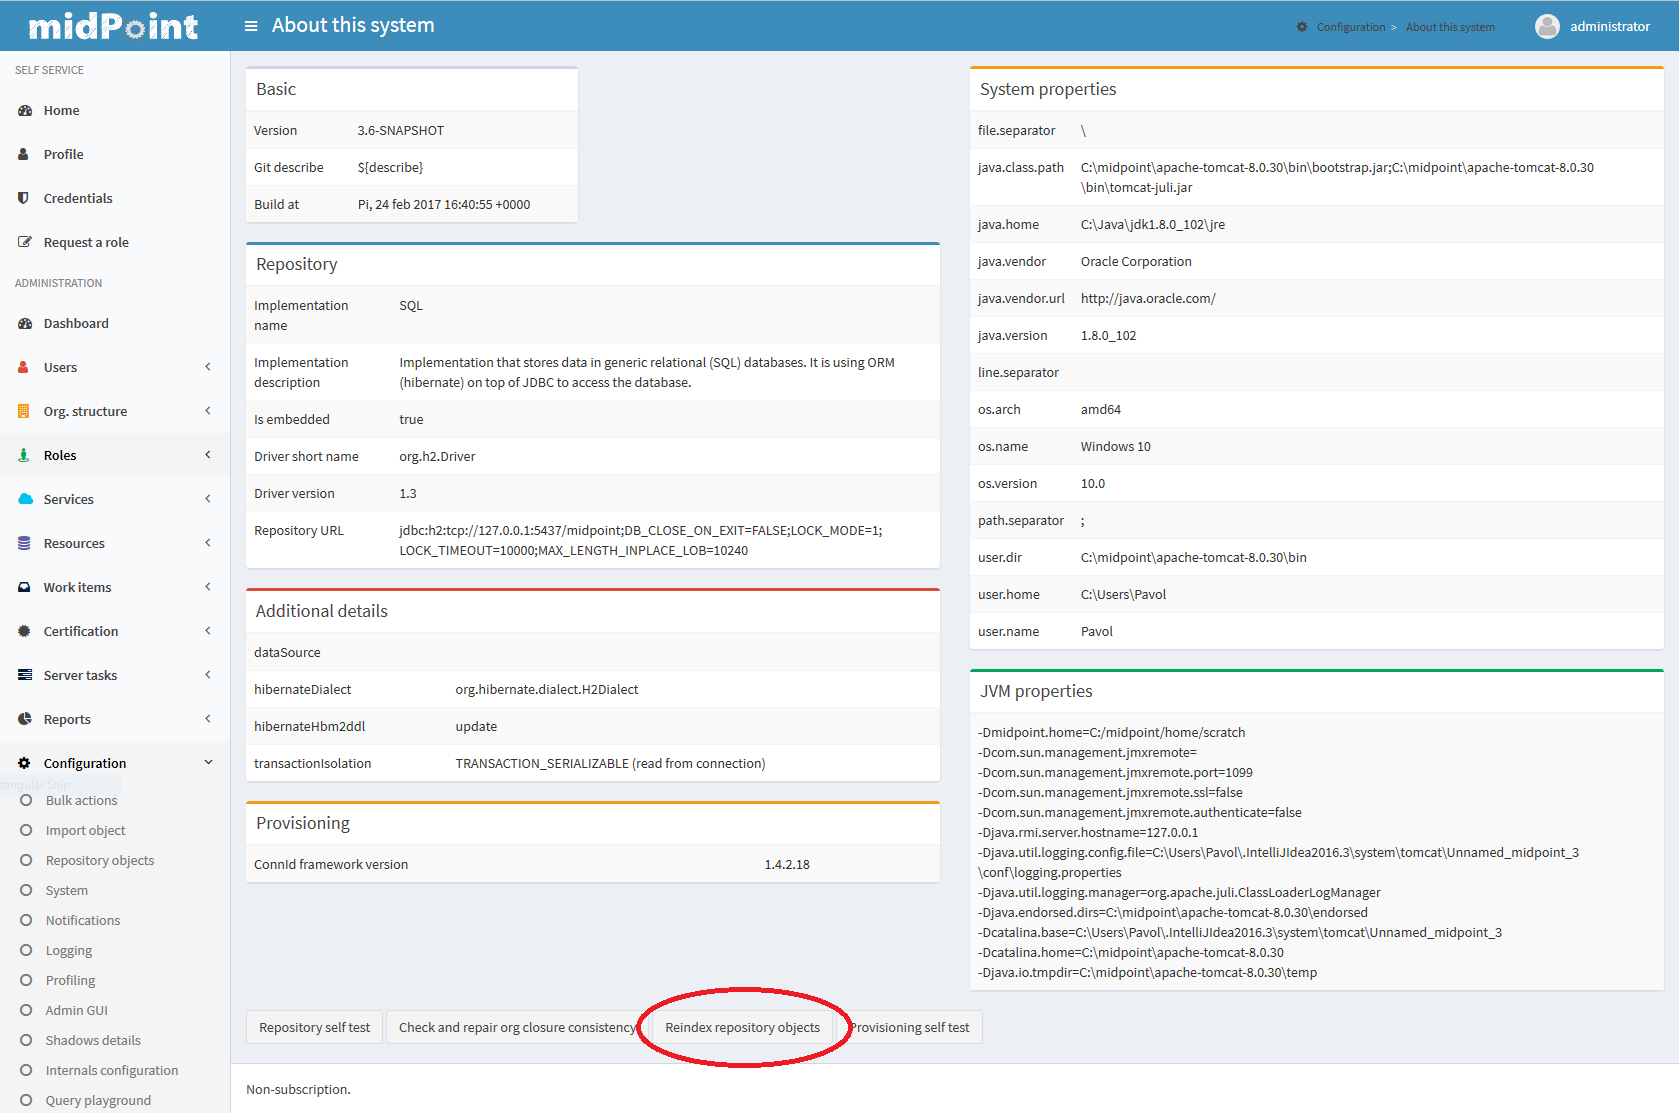The height and width of the screenshot is (1113, 1679).
Task: Click the Certification badge icon
Action: (25, 631)
